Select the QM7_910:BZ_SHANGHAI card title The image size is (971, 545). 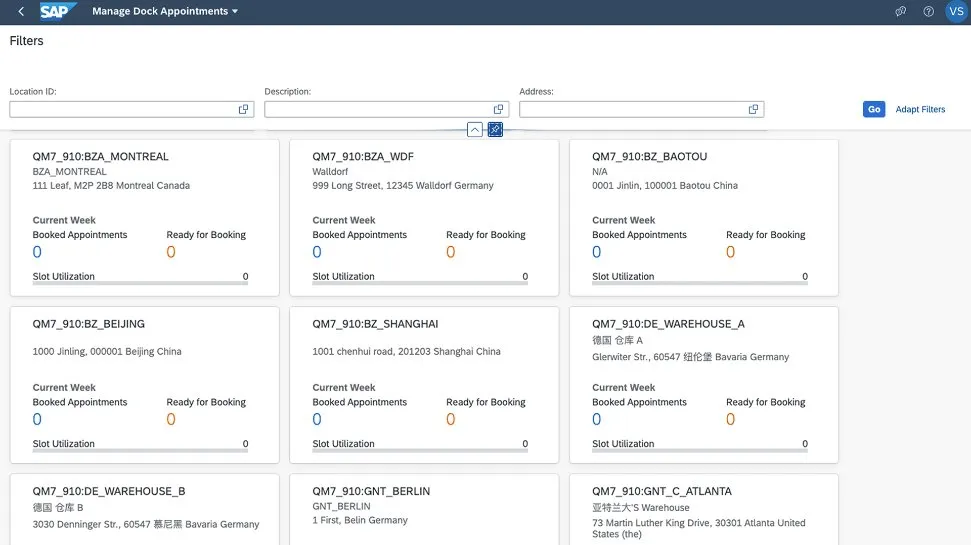[375, 324]
